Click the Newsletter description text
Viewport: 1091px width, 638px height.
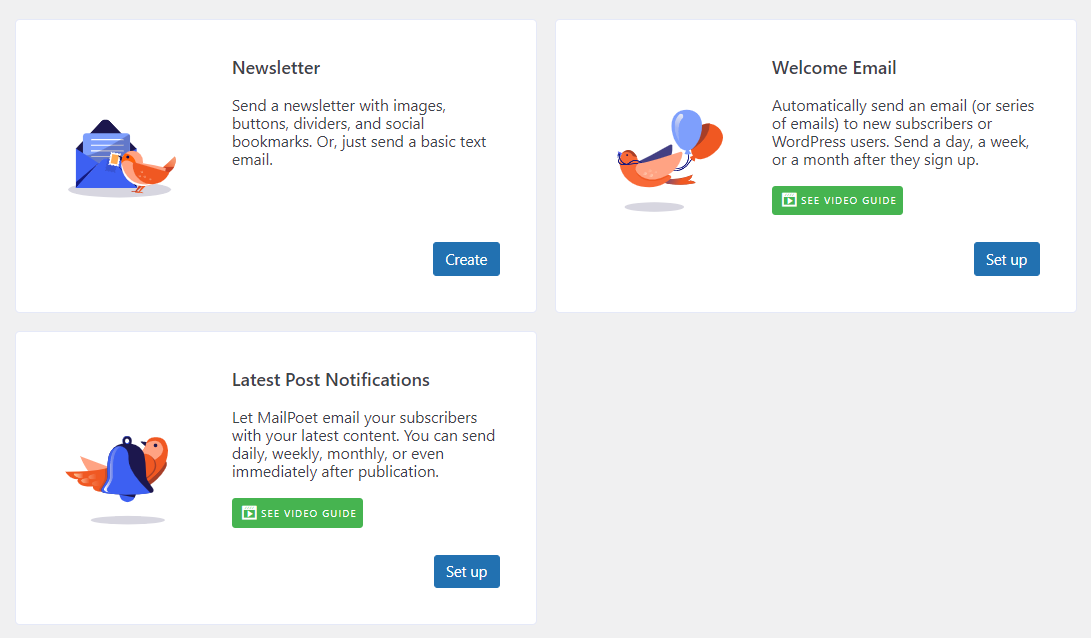click(x=359, y=132)
